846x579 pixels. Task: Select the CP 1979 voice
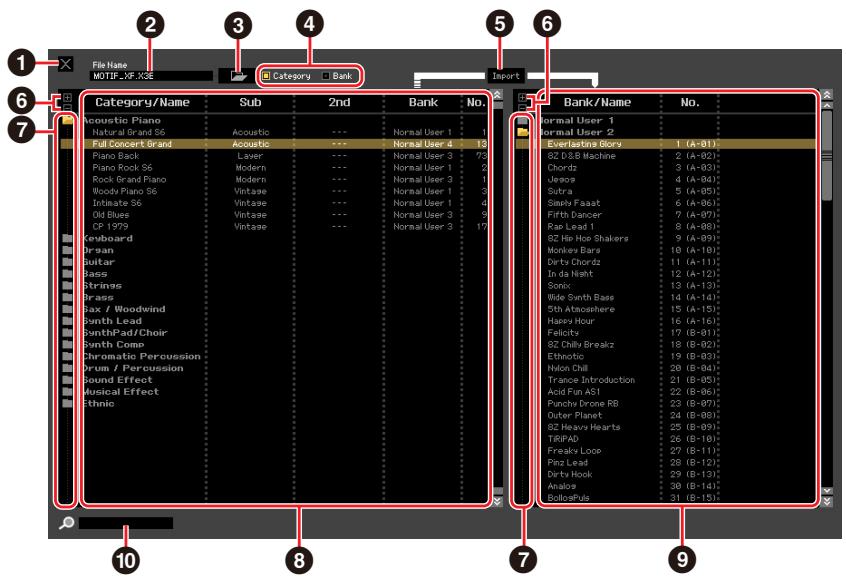click(x=110, y=227)
